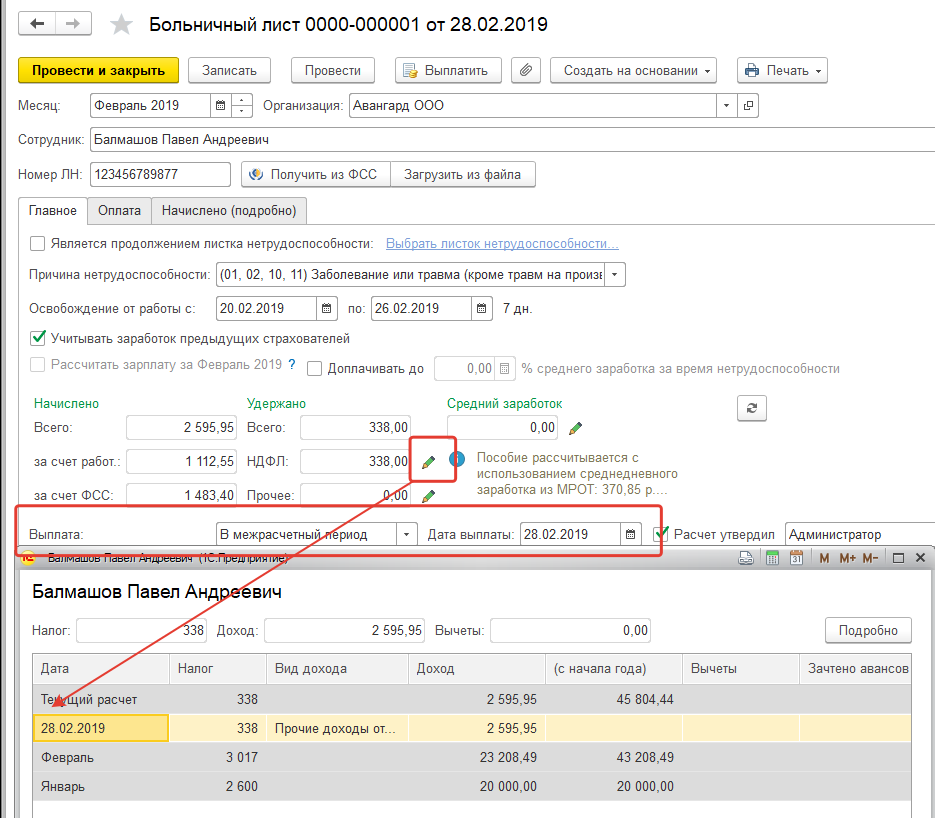
Task: Click the favorites star icon
Action: pos(121,25)
